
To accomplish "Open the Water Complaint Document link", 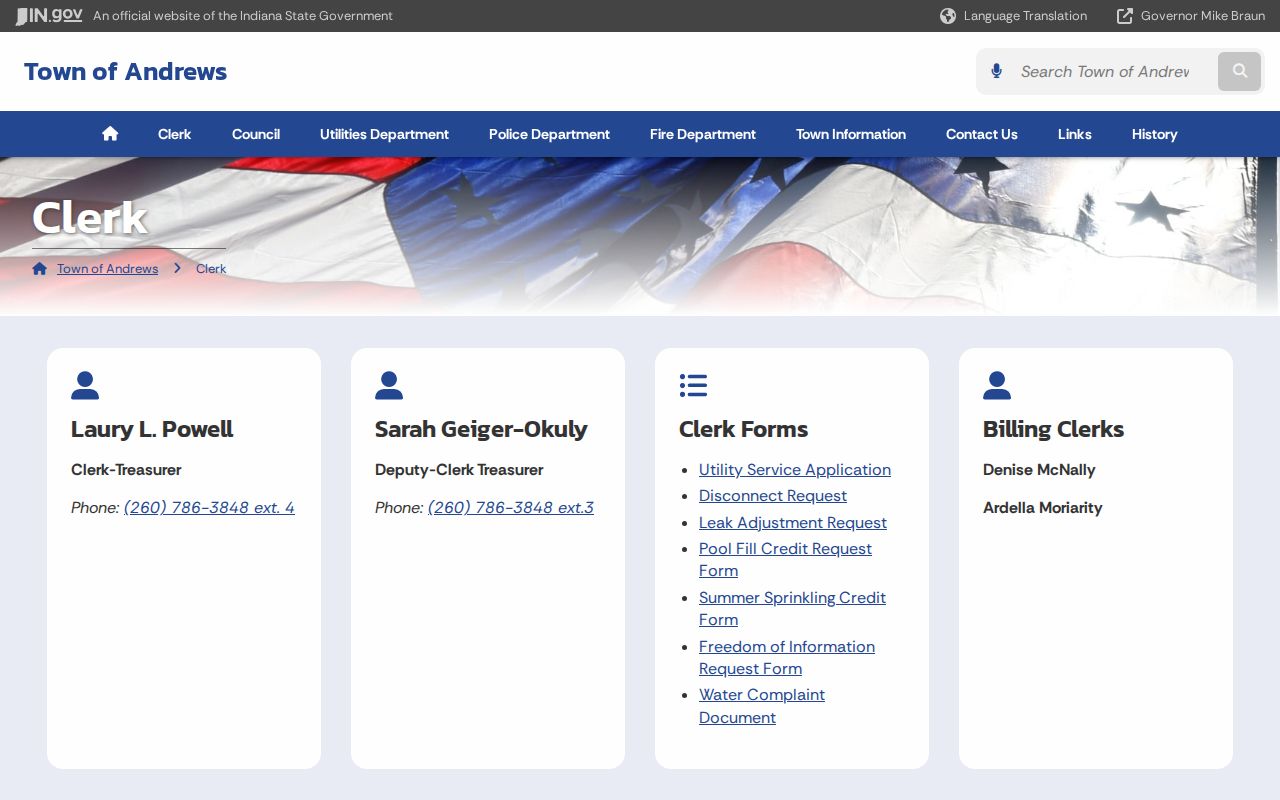I will 762,706.
